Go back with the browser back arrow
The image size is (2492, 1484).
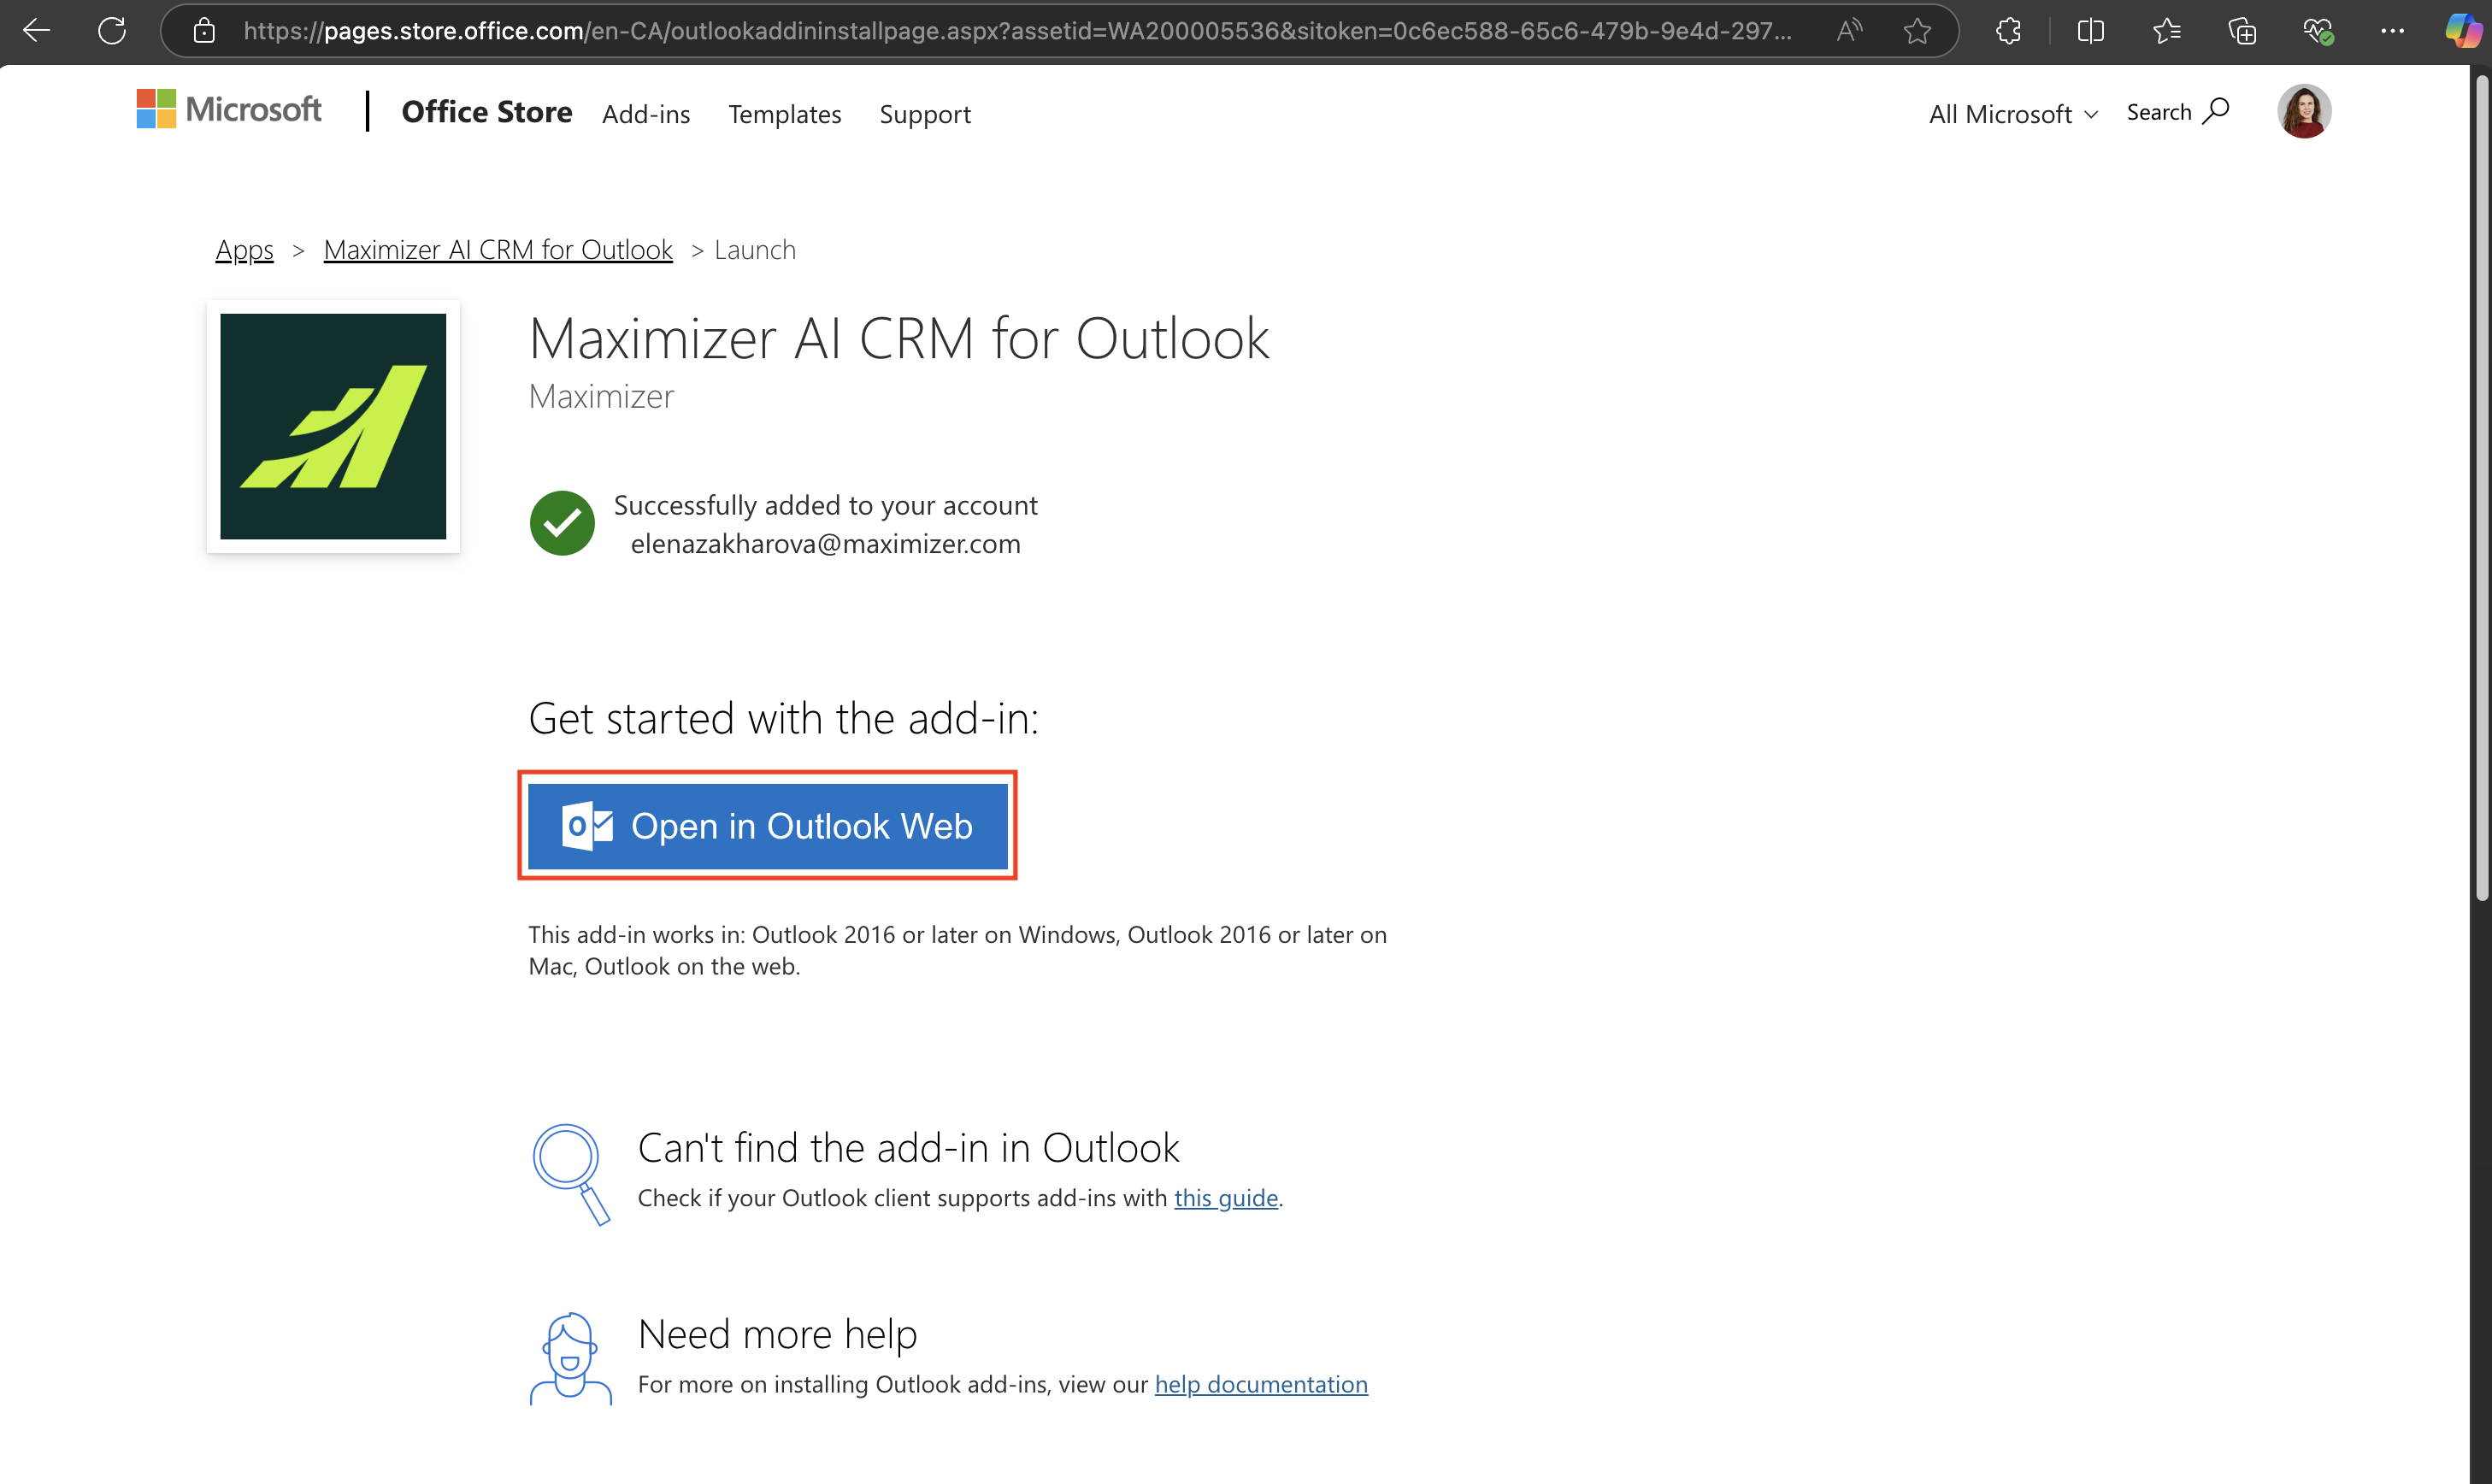coord(37,31)
